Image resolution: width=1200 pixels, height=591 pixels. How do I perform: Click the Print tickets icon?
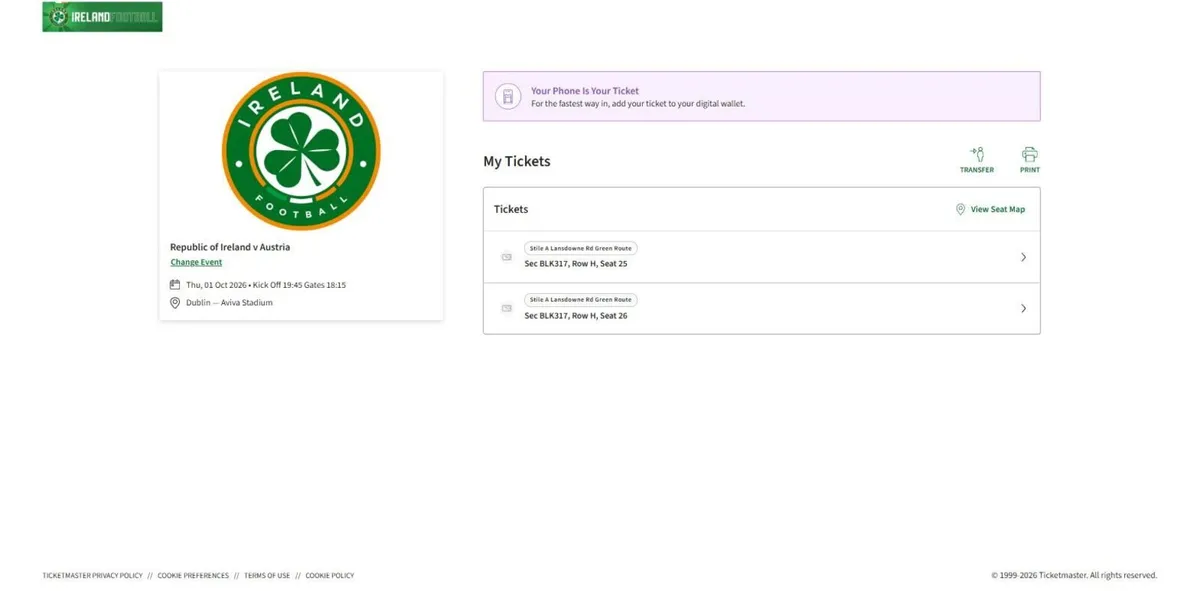point(1029,154)
